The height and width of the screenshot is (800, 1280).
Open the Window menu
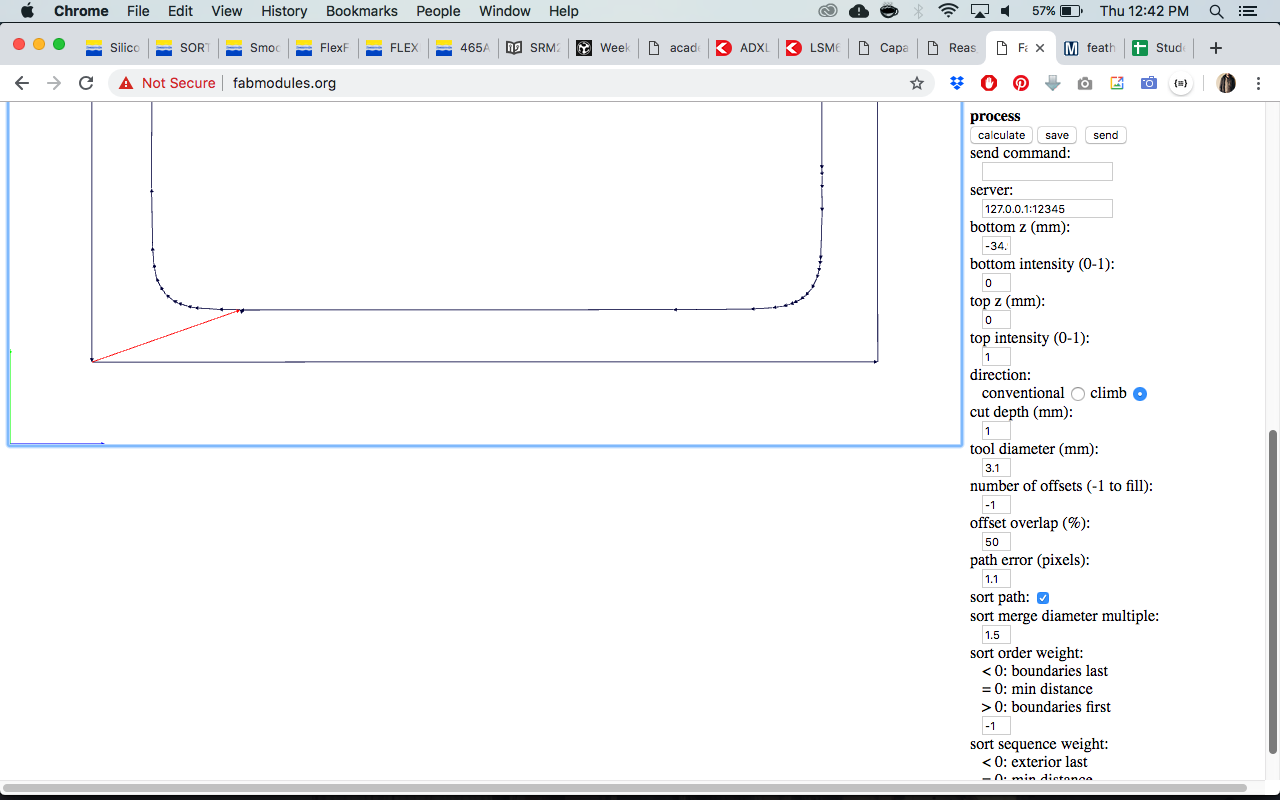[505, 11]
